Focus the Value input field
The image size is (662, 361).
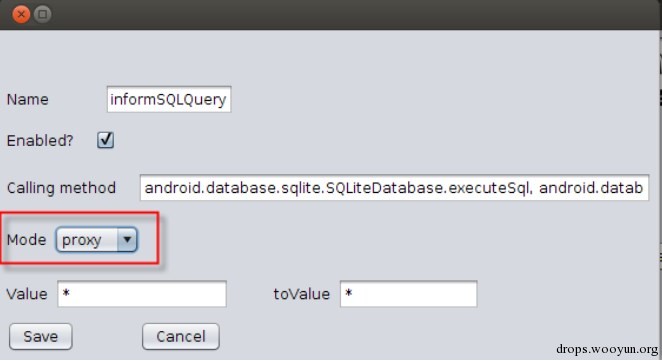(142, 294)
